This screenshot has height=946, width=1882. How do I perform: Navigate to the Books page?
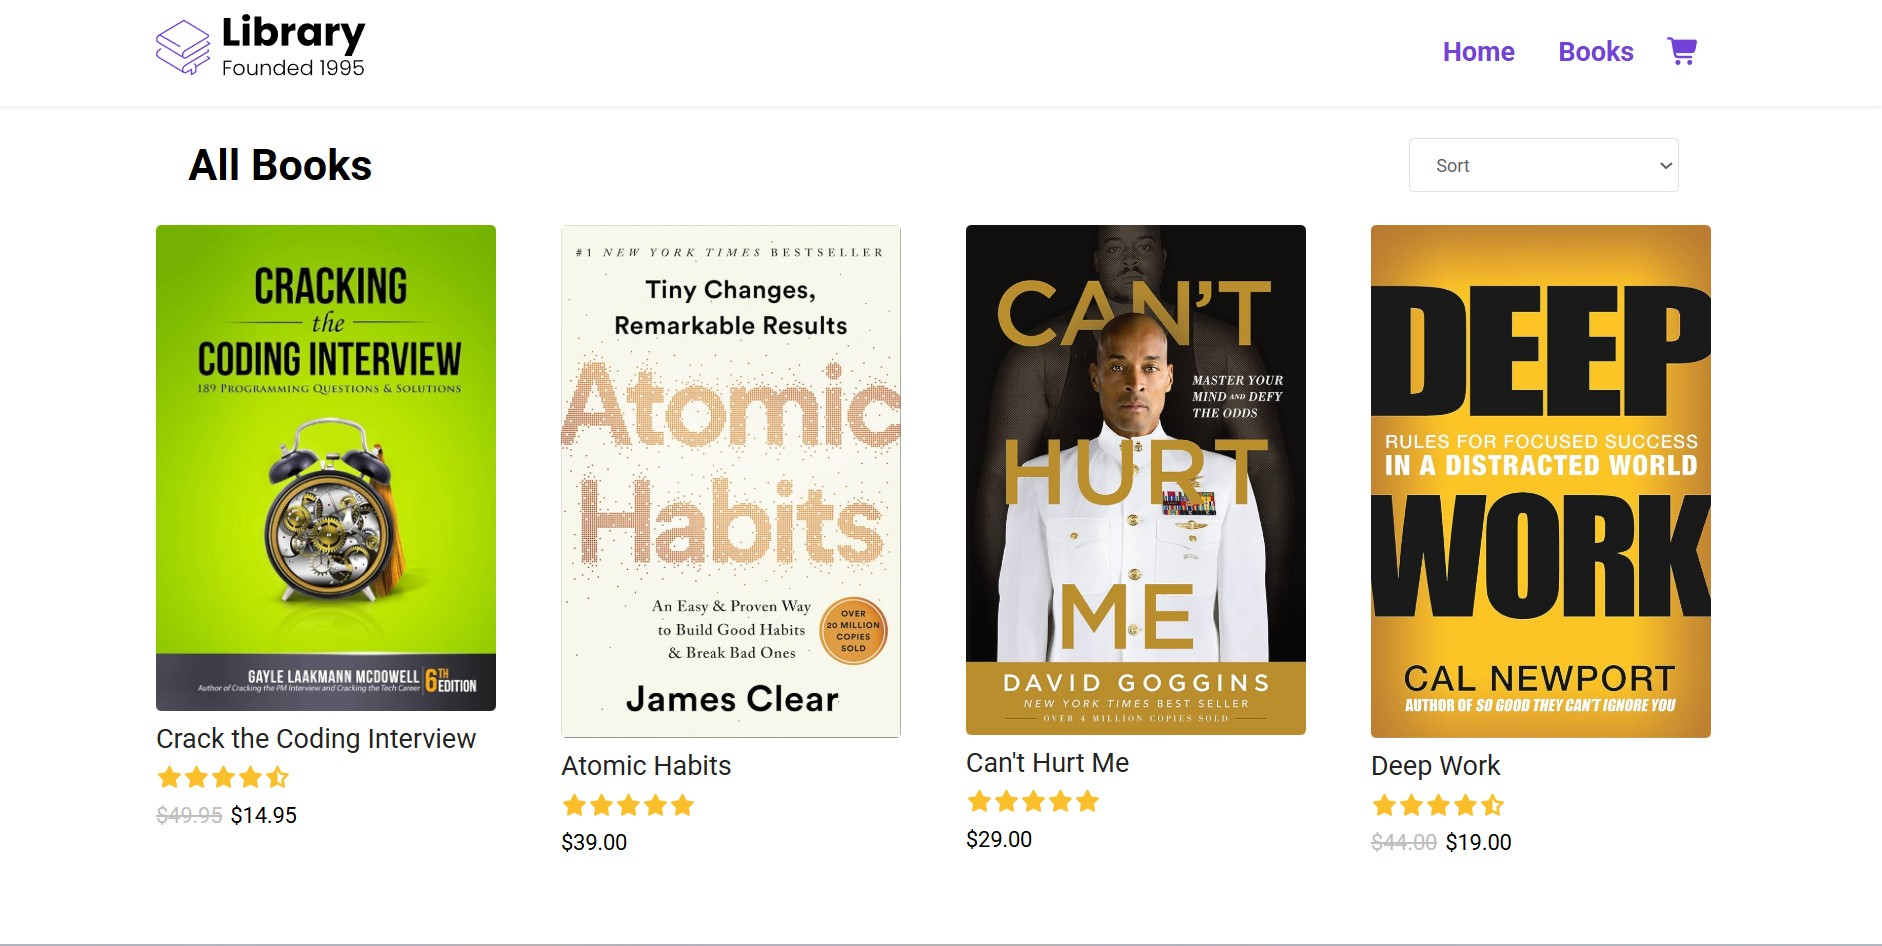1595,52
